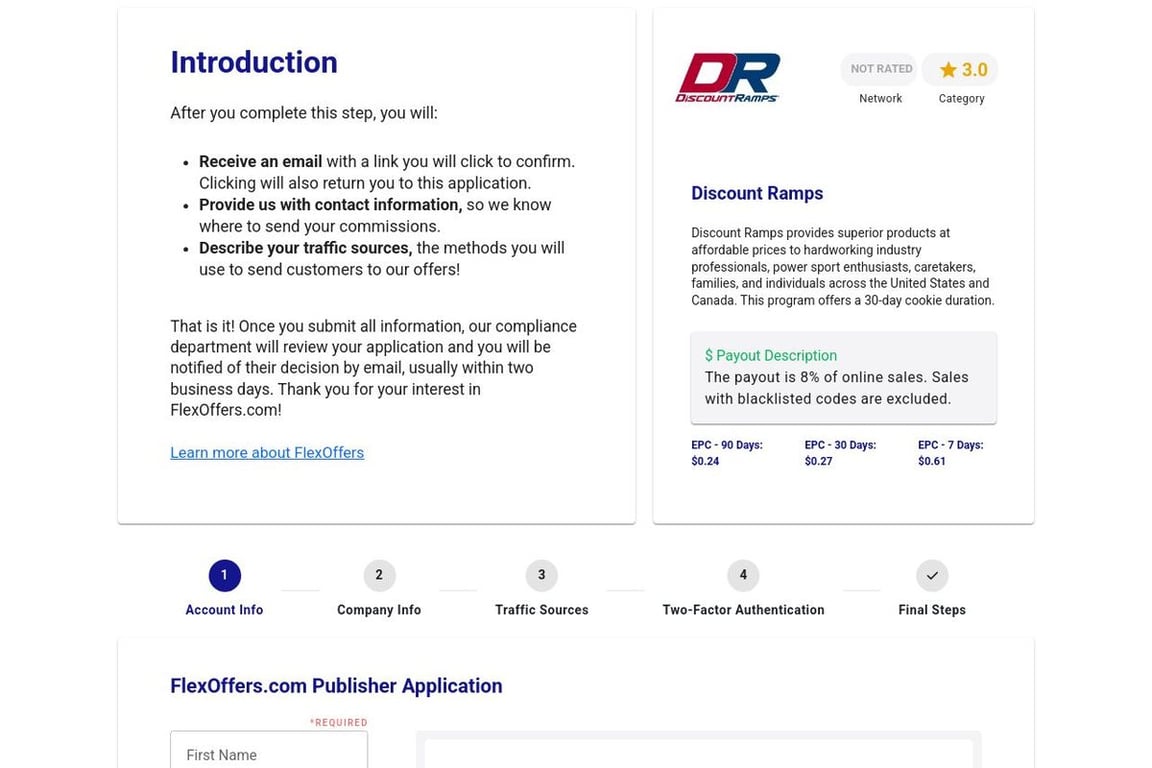This screenshot has height=768, width=1152.
Task: Click the Discount Ramps logo
Action: tap(727, 78)
